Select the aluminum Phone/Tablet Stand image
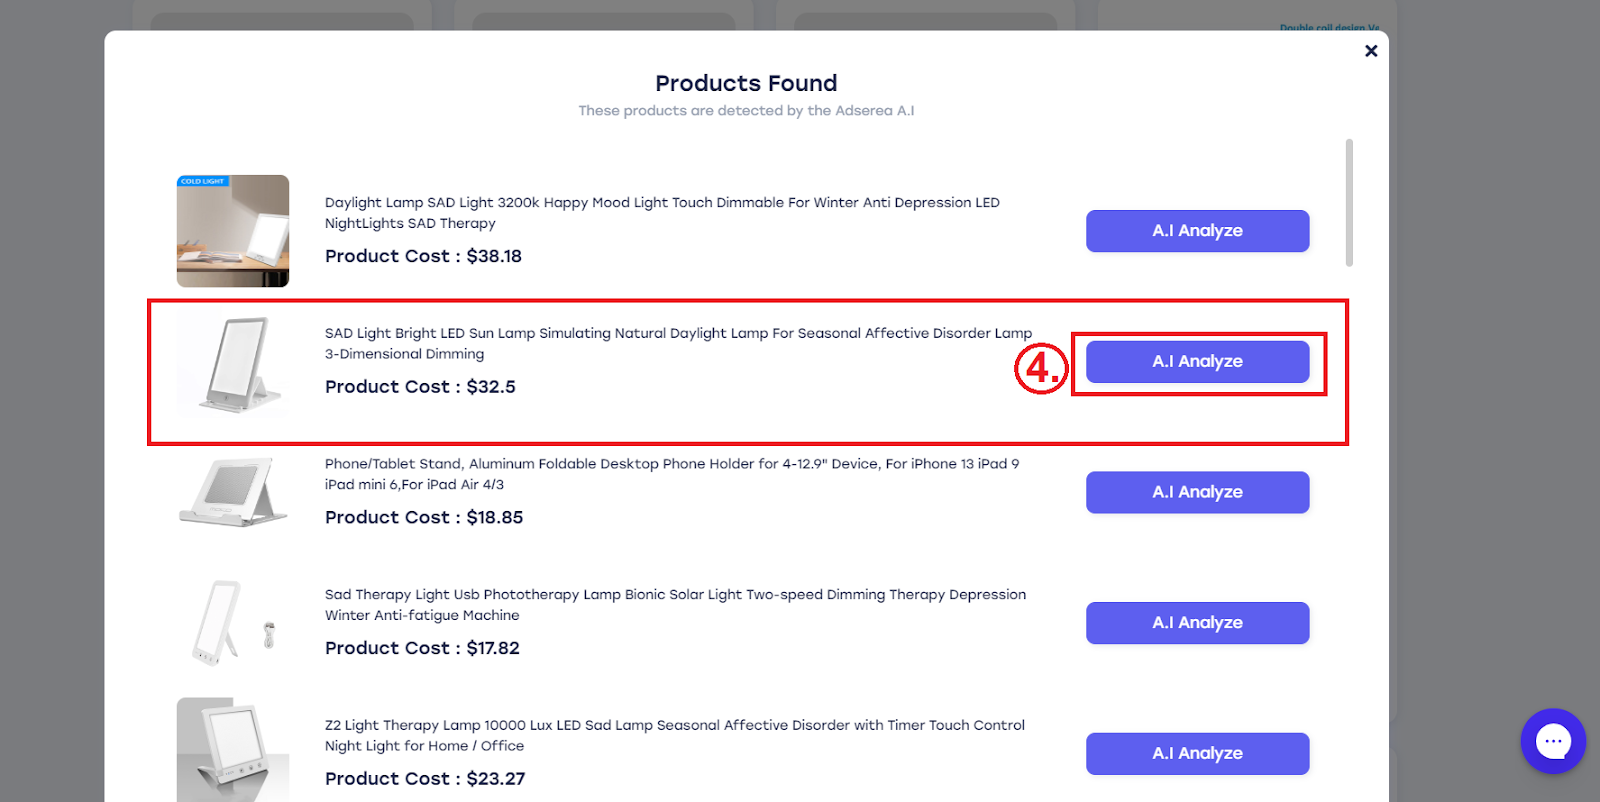Screen dimensions: 1600x802 233,492
